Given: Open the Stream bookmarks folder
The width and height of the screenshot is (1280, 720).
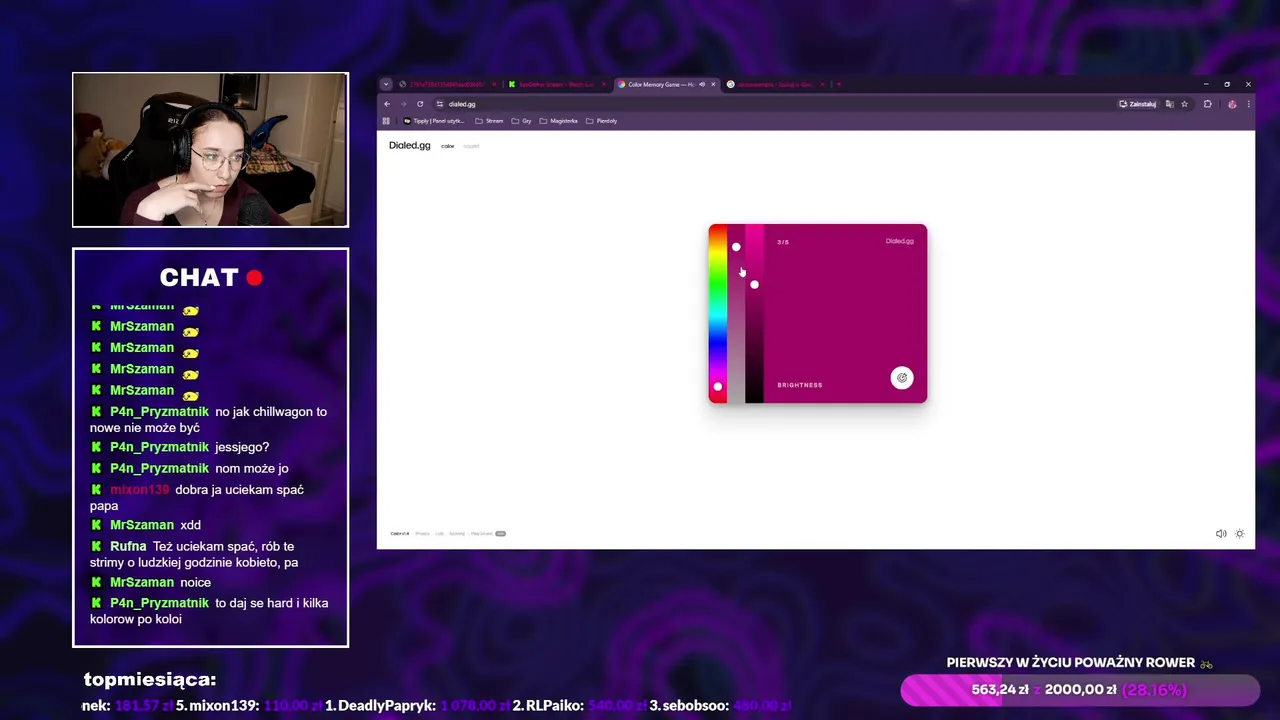Looking at the screenshot, I should pos(489,121).
